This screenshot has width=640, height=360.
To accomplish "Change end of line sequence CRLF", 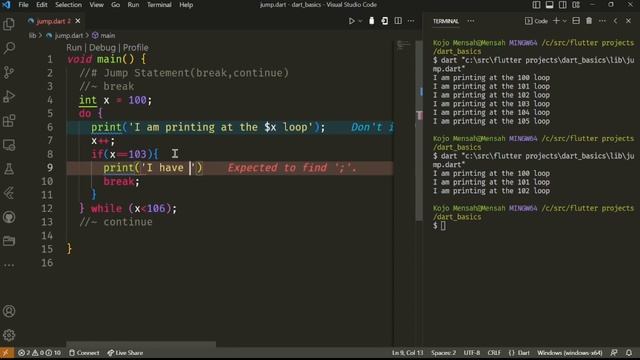I will [494, 353].
